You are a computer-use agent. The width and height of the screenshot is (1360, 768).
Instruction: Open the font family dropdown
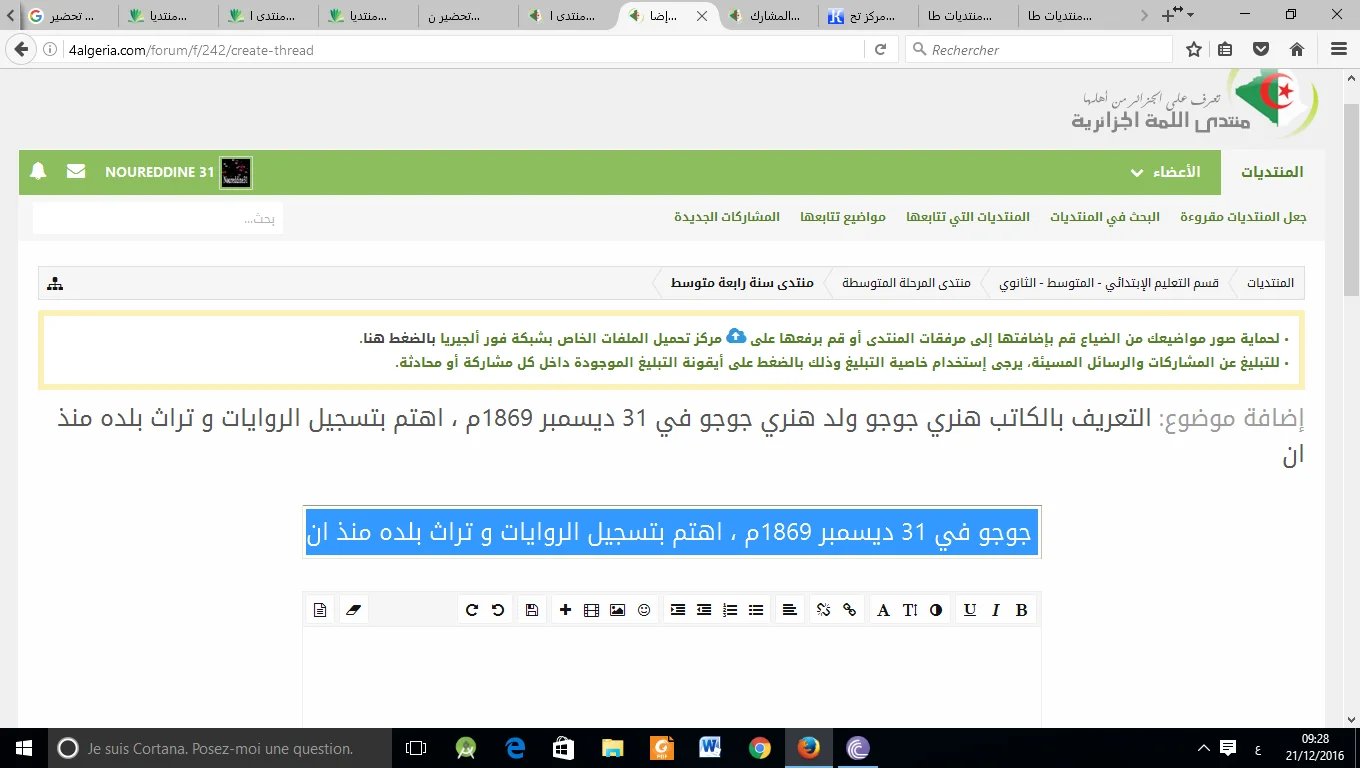(x=883, y=610)
